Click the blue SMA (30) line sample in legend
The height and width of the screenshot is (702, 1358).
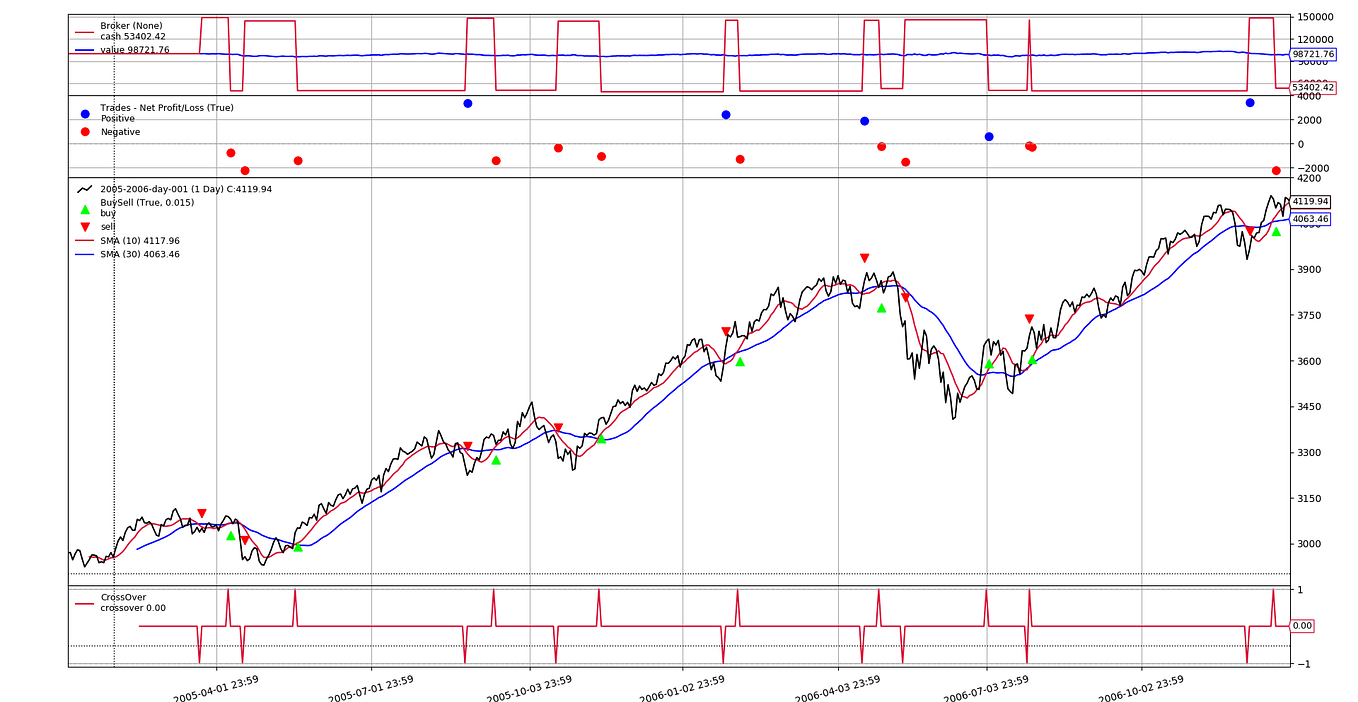point(83,252)
